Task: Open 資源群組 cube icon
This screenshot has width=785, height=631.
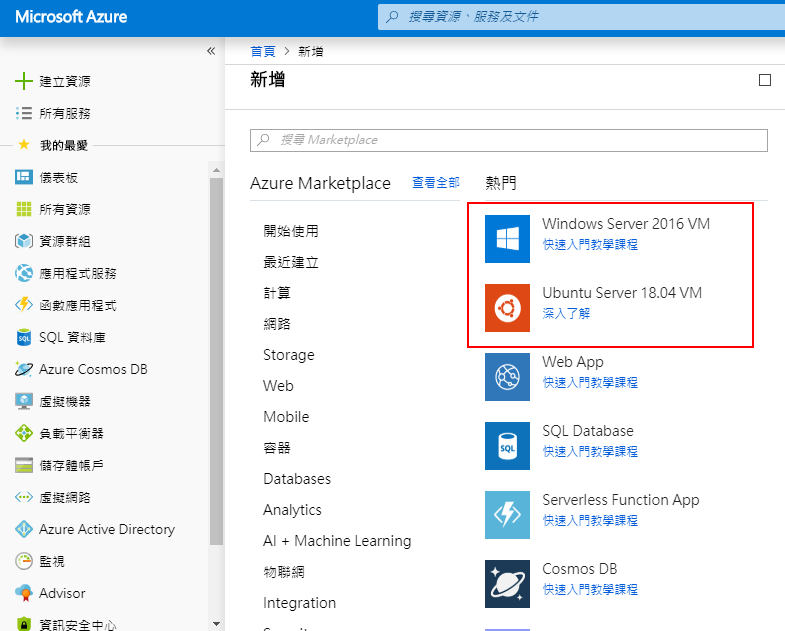Action: pyautogui.click(x=24, y=241)
